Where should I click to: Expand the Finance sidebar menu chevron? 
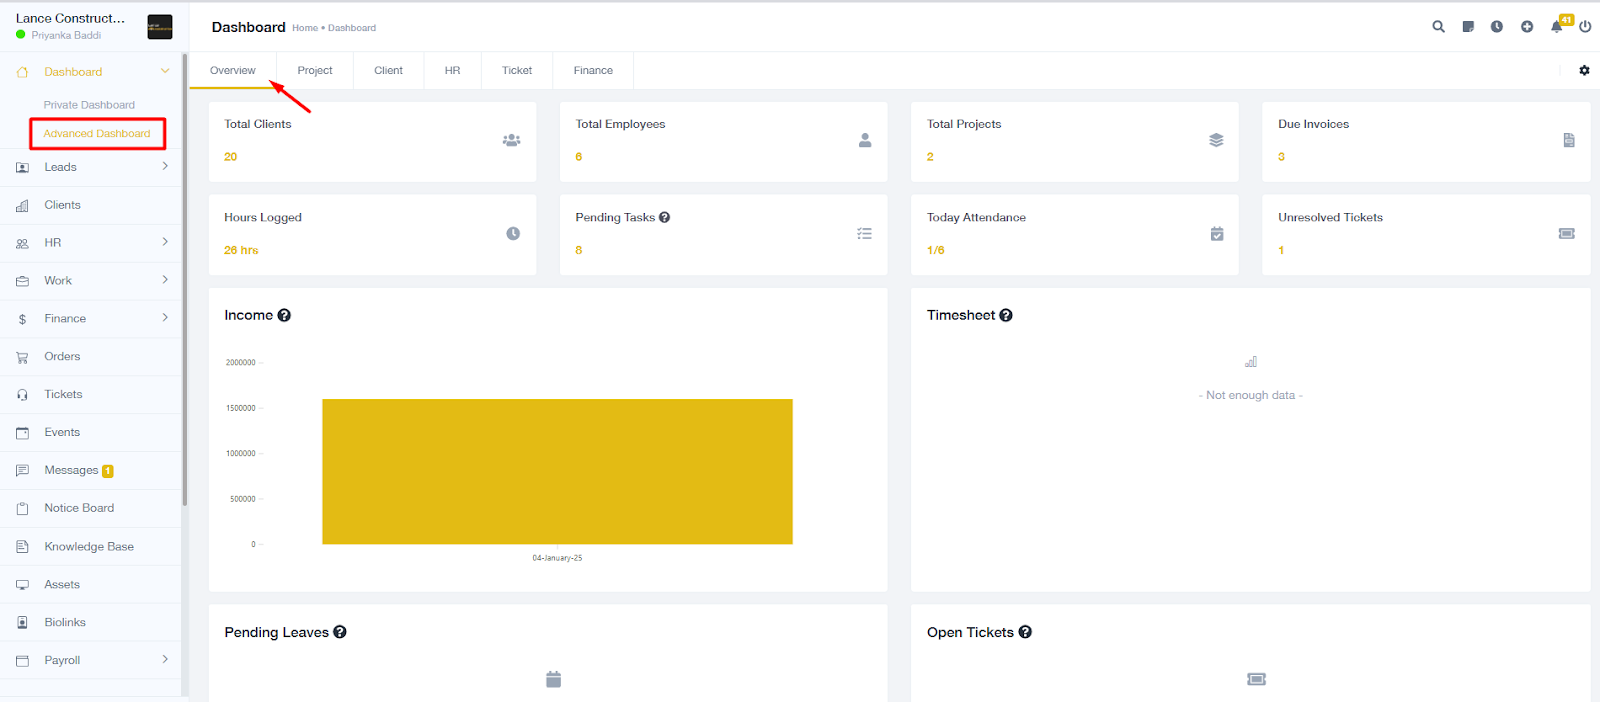[x=165, y=318]
